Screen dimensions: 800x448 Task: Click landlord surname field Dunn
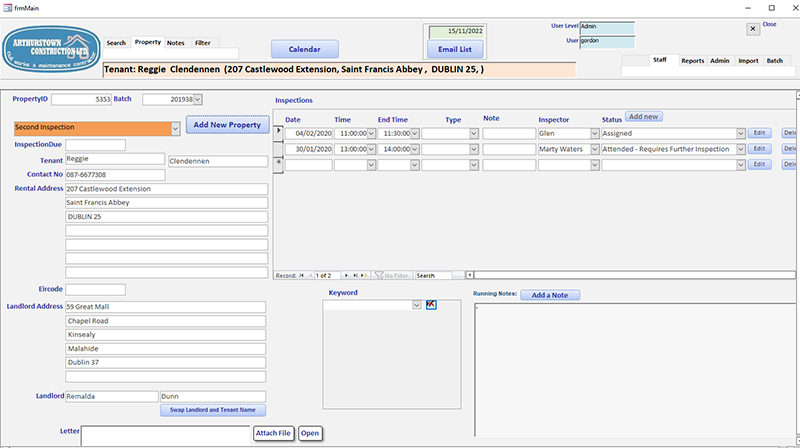tap(213, 396)
